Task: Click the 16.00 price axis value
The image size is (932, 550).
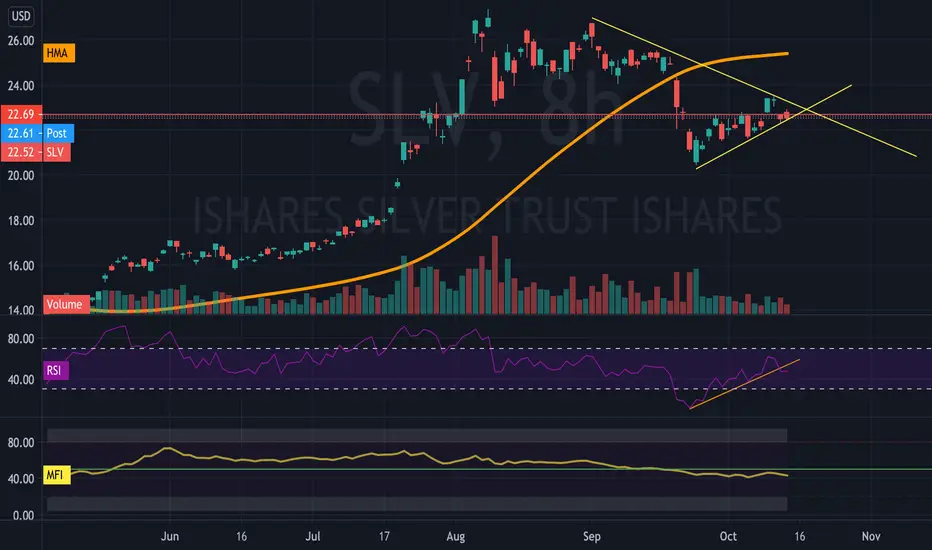Action: [x=21, y=266]
